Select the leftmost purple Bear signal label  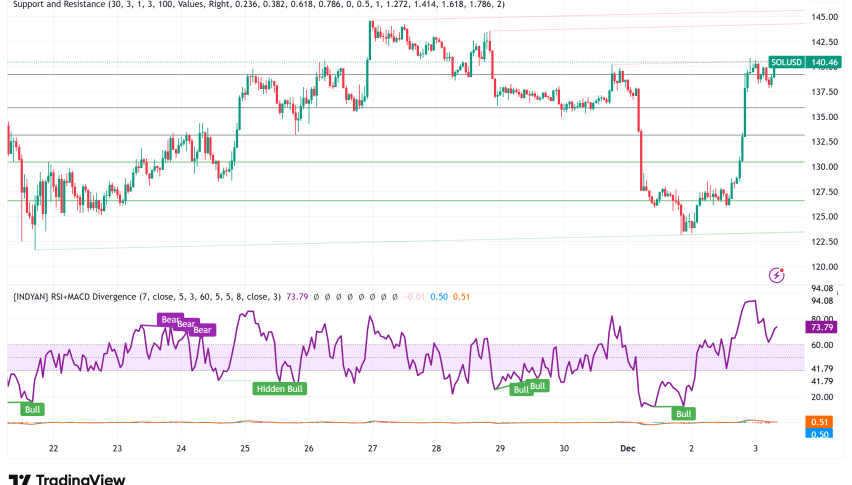pos(168,319)
